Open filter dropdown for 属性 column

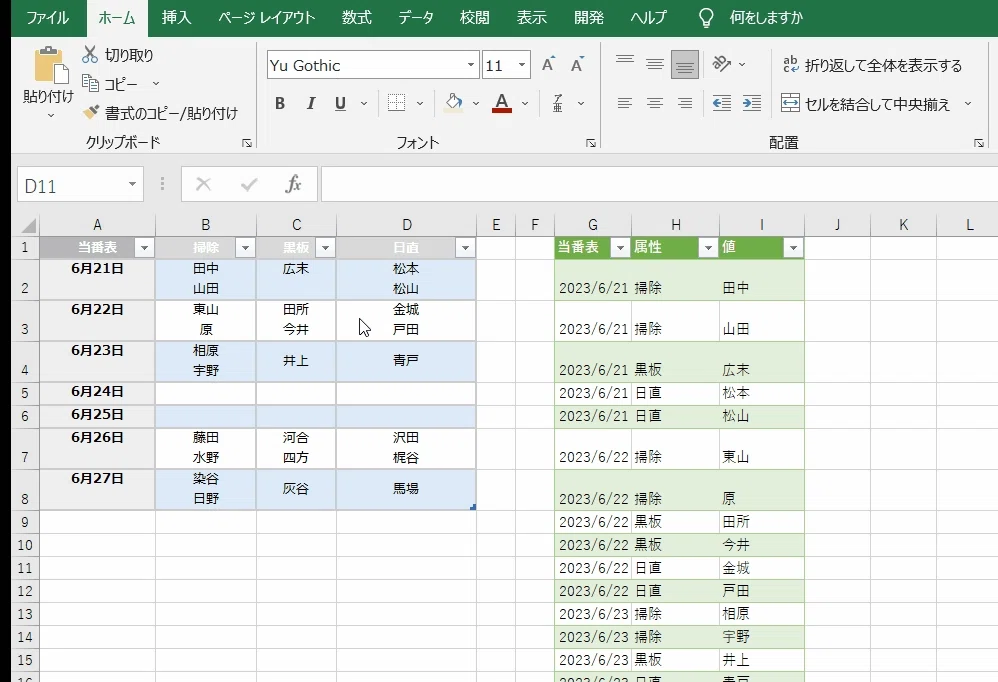coord(708,248)
